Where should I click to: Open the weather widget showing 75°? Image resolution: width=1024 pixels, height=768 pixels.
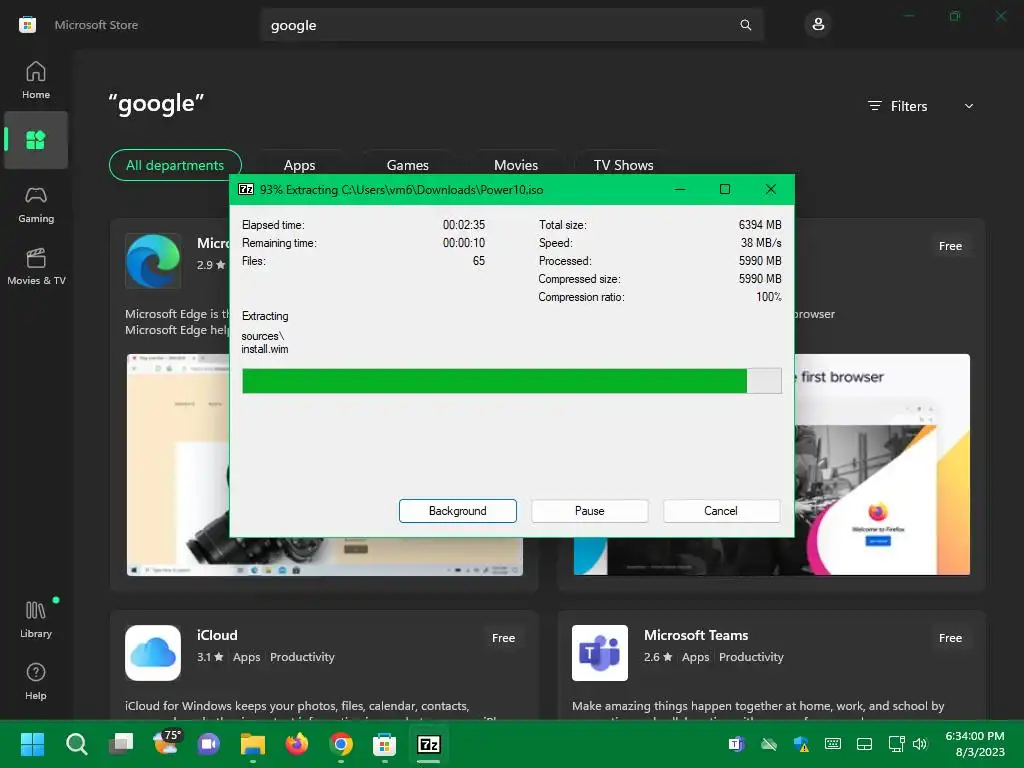(x=165, y=743)
